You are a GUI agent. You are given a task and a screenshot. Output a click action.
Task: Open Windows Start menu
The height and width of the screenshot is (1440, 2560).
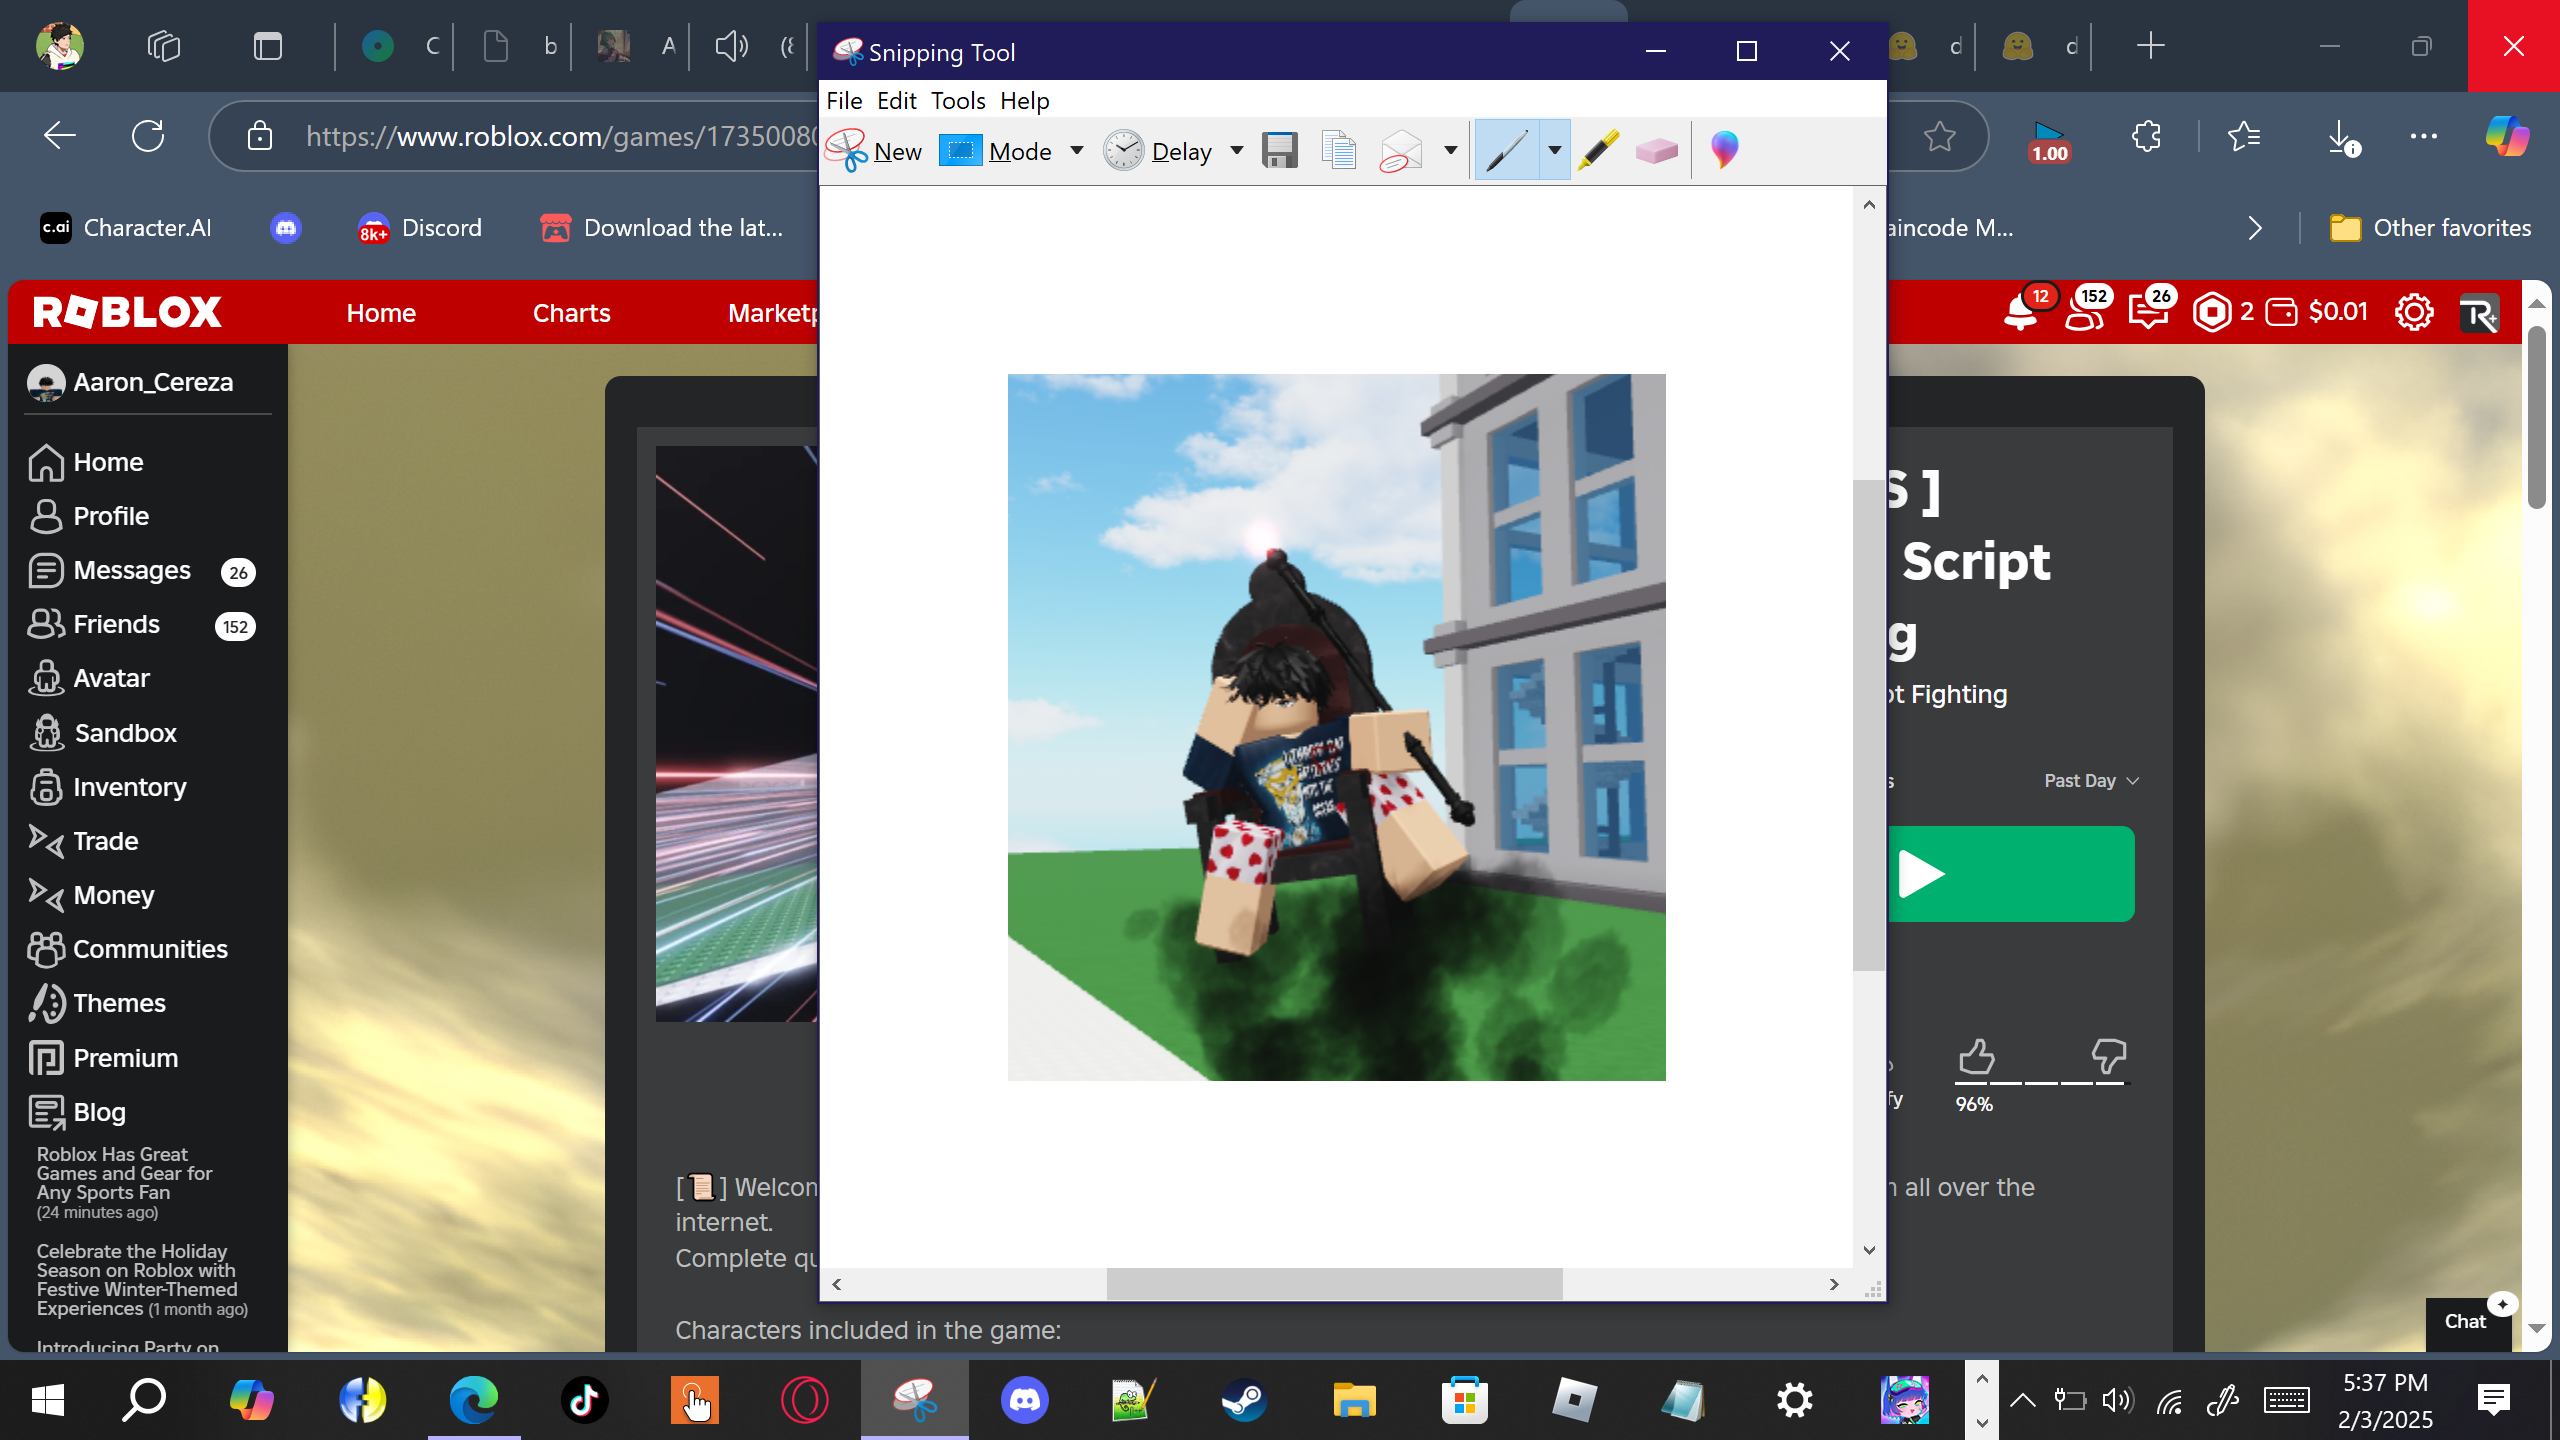coord(48,1400)
